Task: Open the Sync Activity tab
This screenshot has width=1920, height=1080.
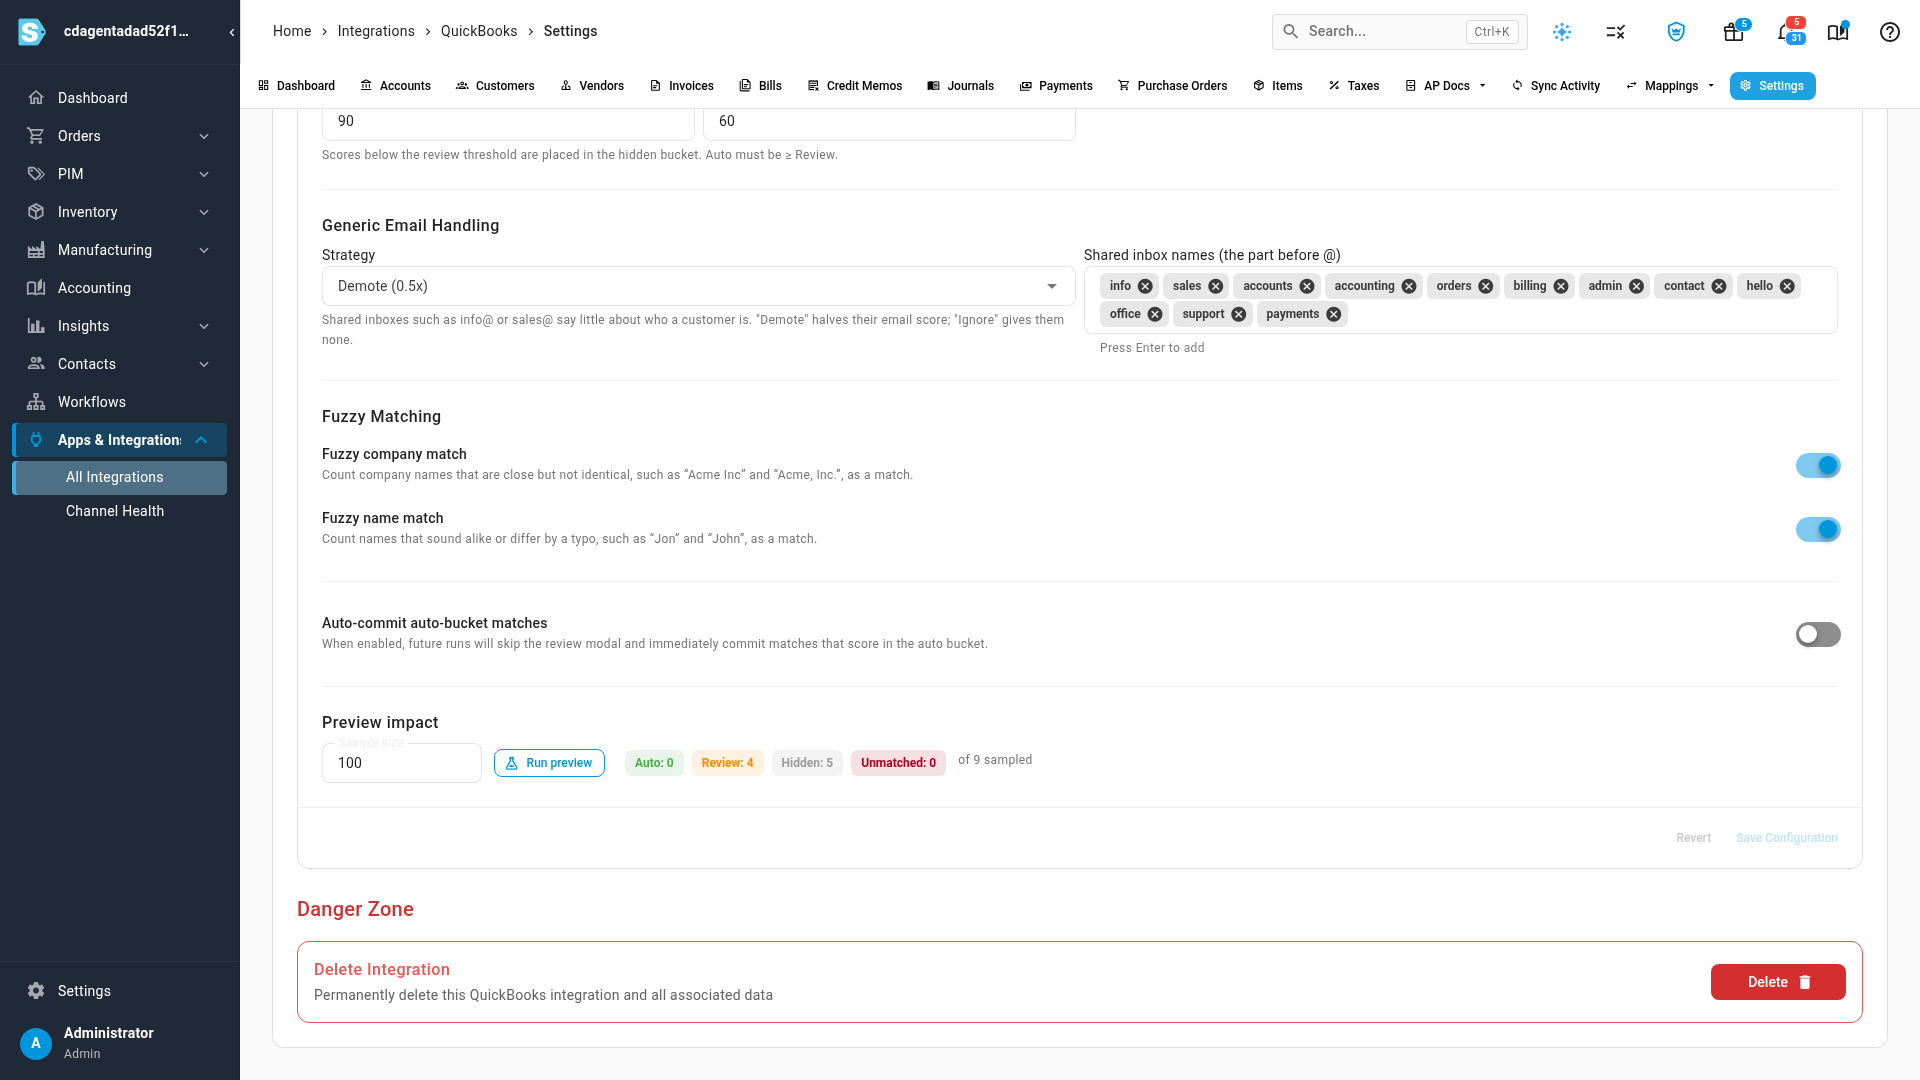Action: click(x=1556, y=86)
